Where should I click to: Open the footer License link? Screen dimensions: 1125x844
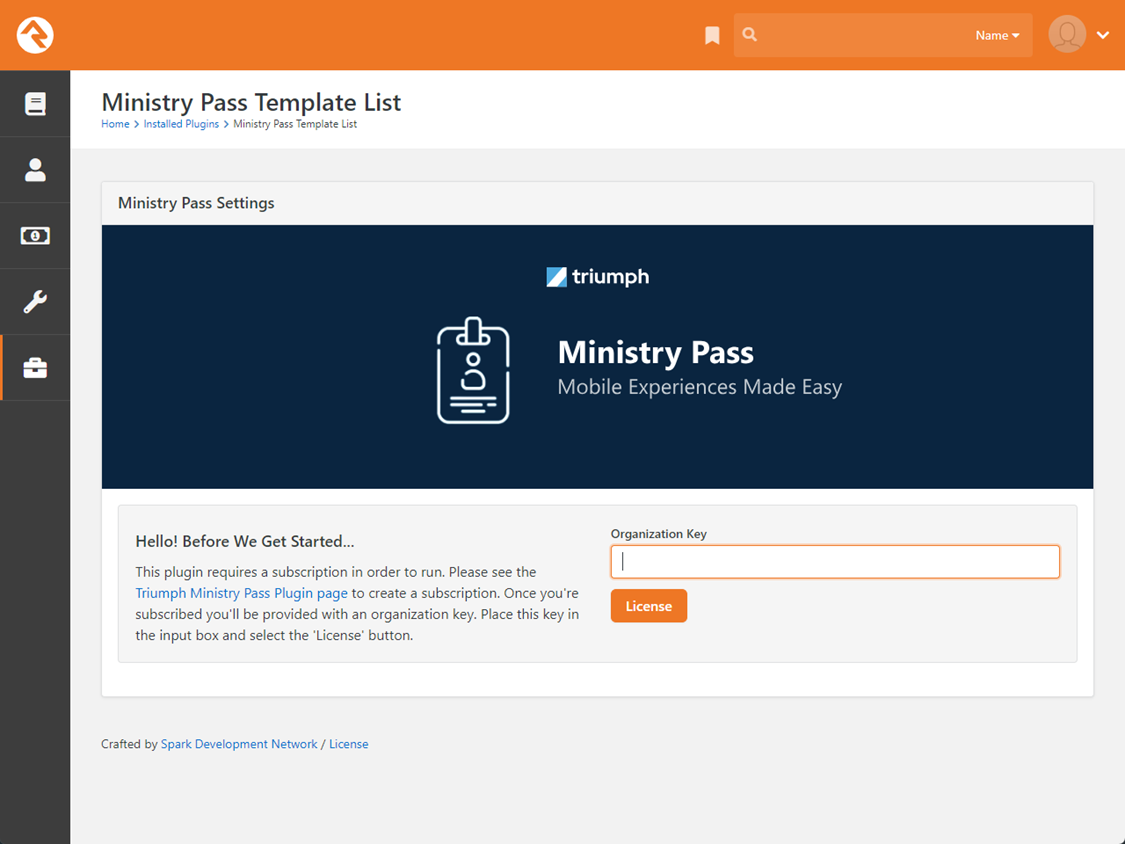point(349,744)
